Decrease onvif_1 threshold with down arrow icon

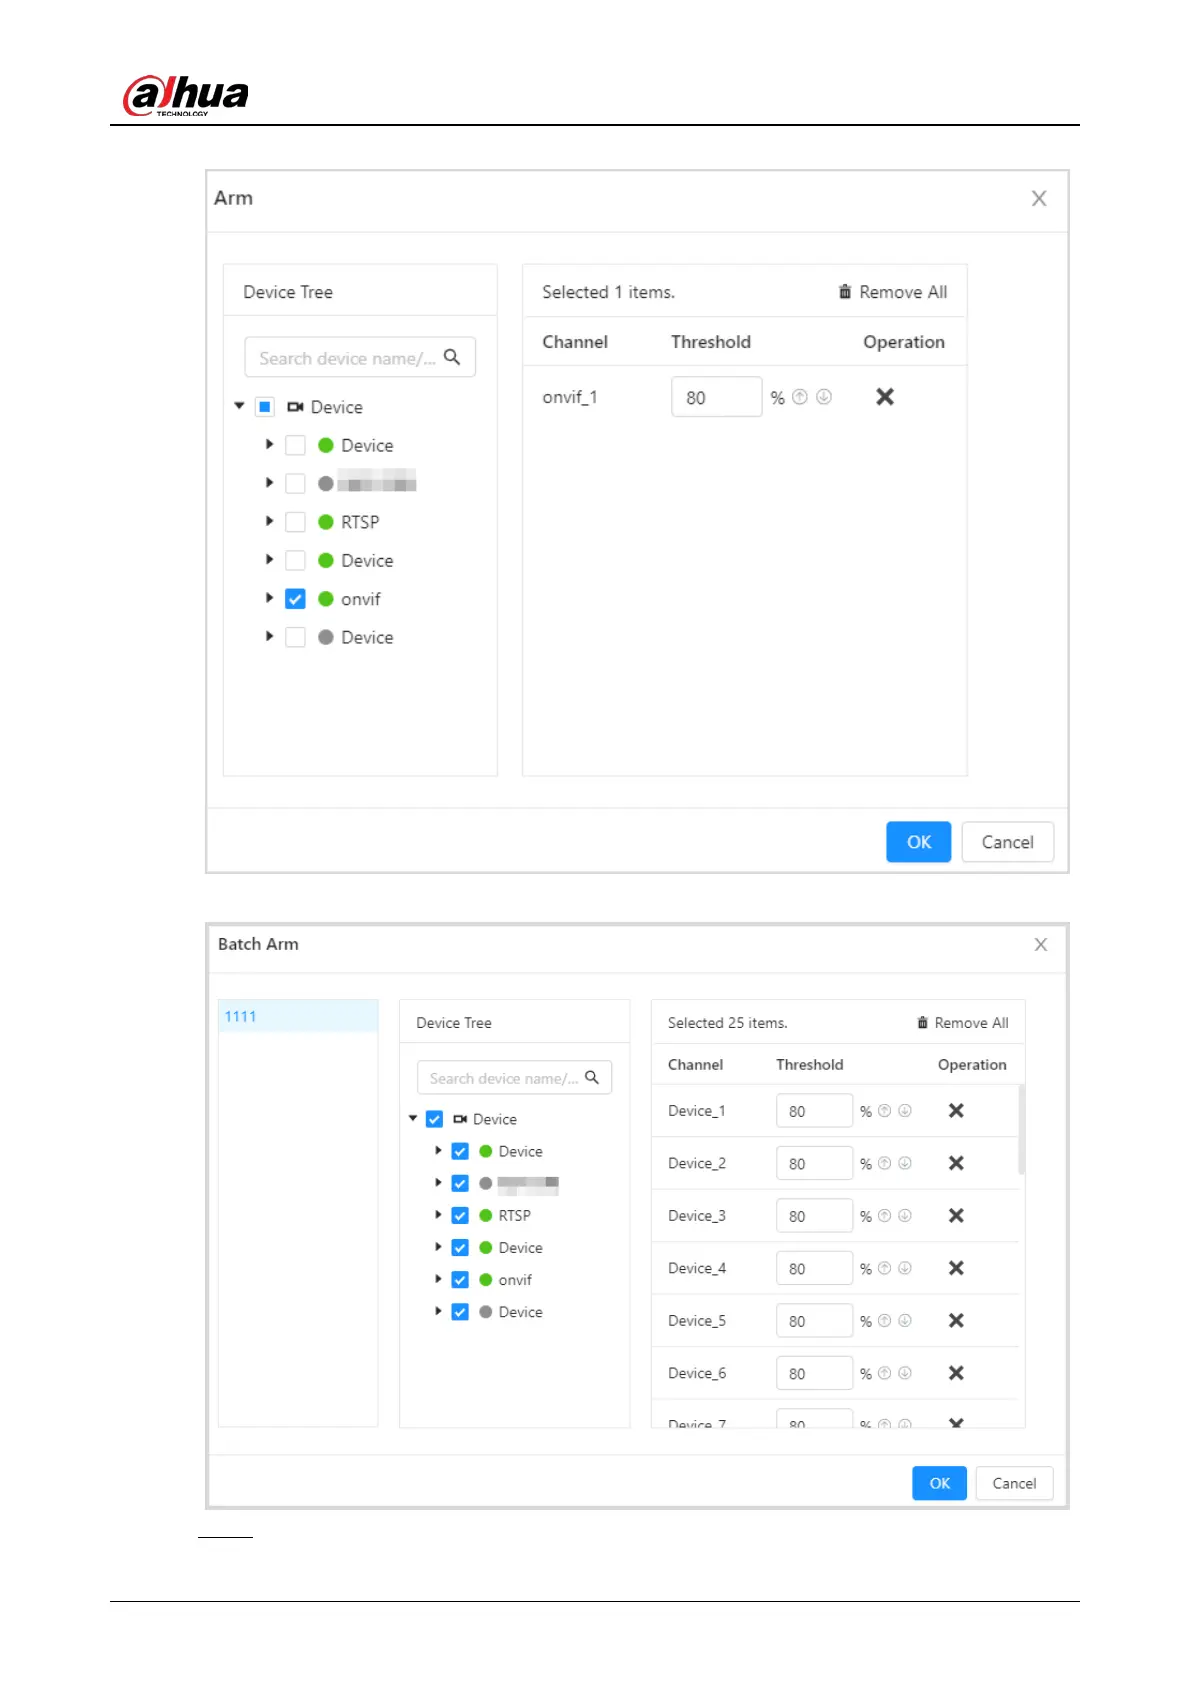[x=824, y=397]
